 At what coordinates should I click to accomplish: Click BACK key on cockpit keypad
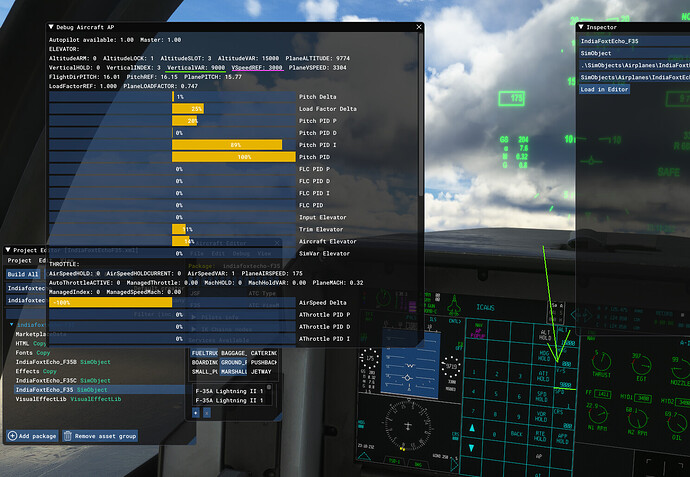point(517,434)
